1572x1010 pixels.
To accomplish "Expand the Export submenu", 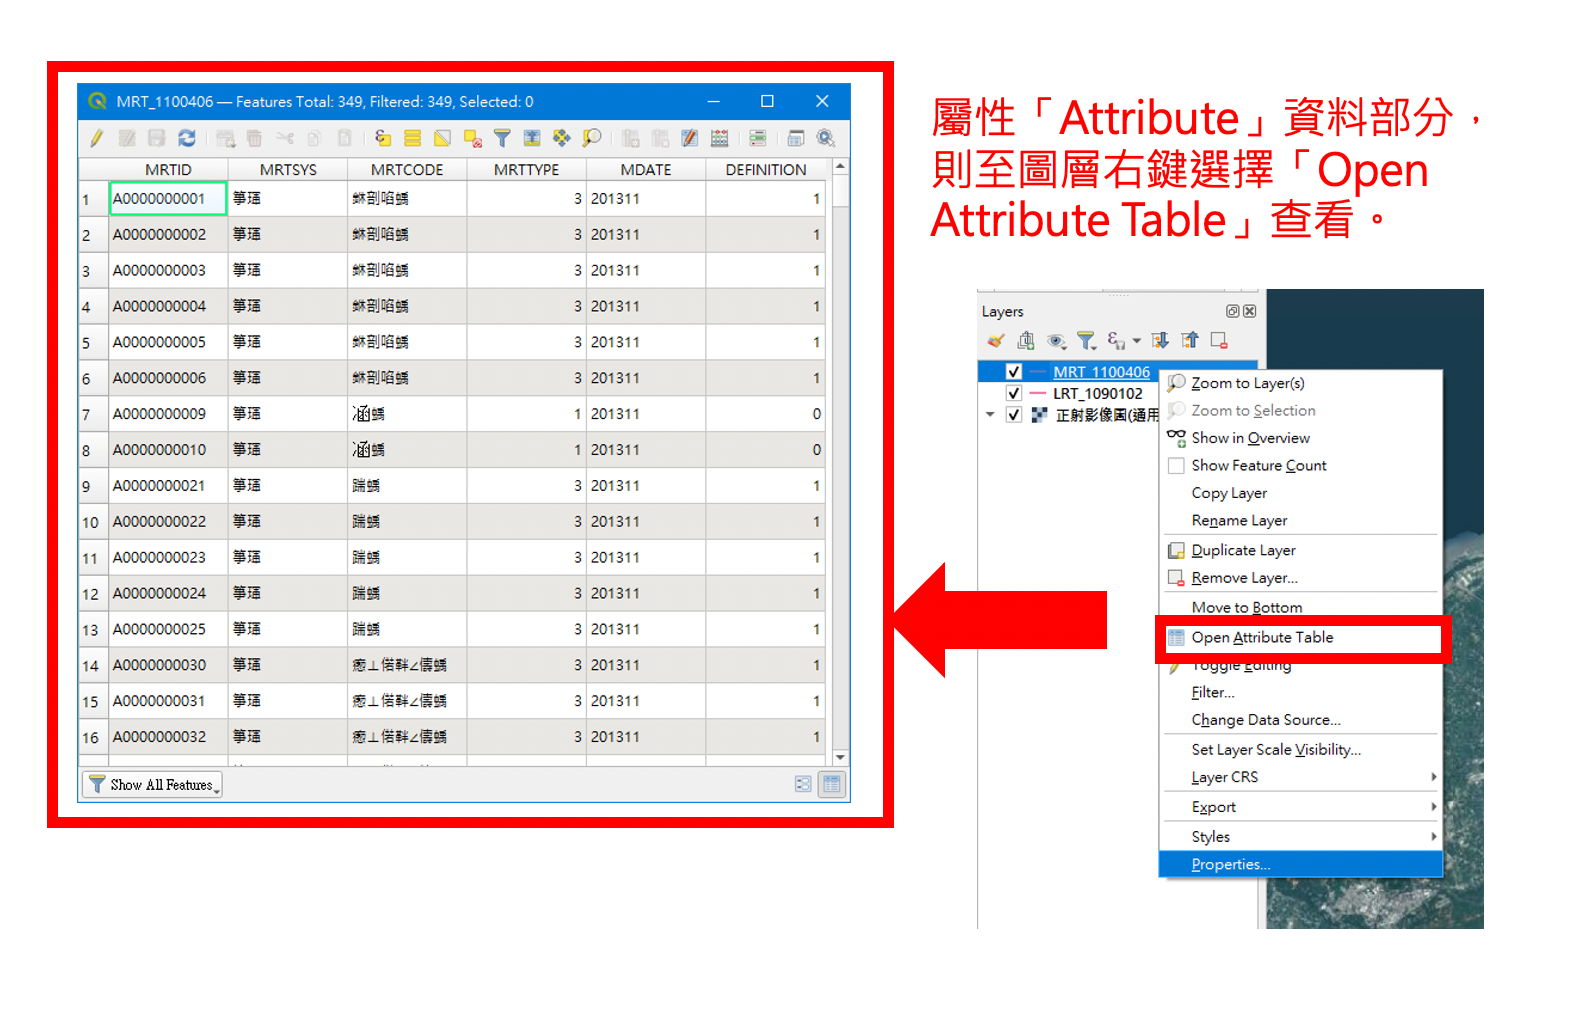I will tap(1300, 808).
